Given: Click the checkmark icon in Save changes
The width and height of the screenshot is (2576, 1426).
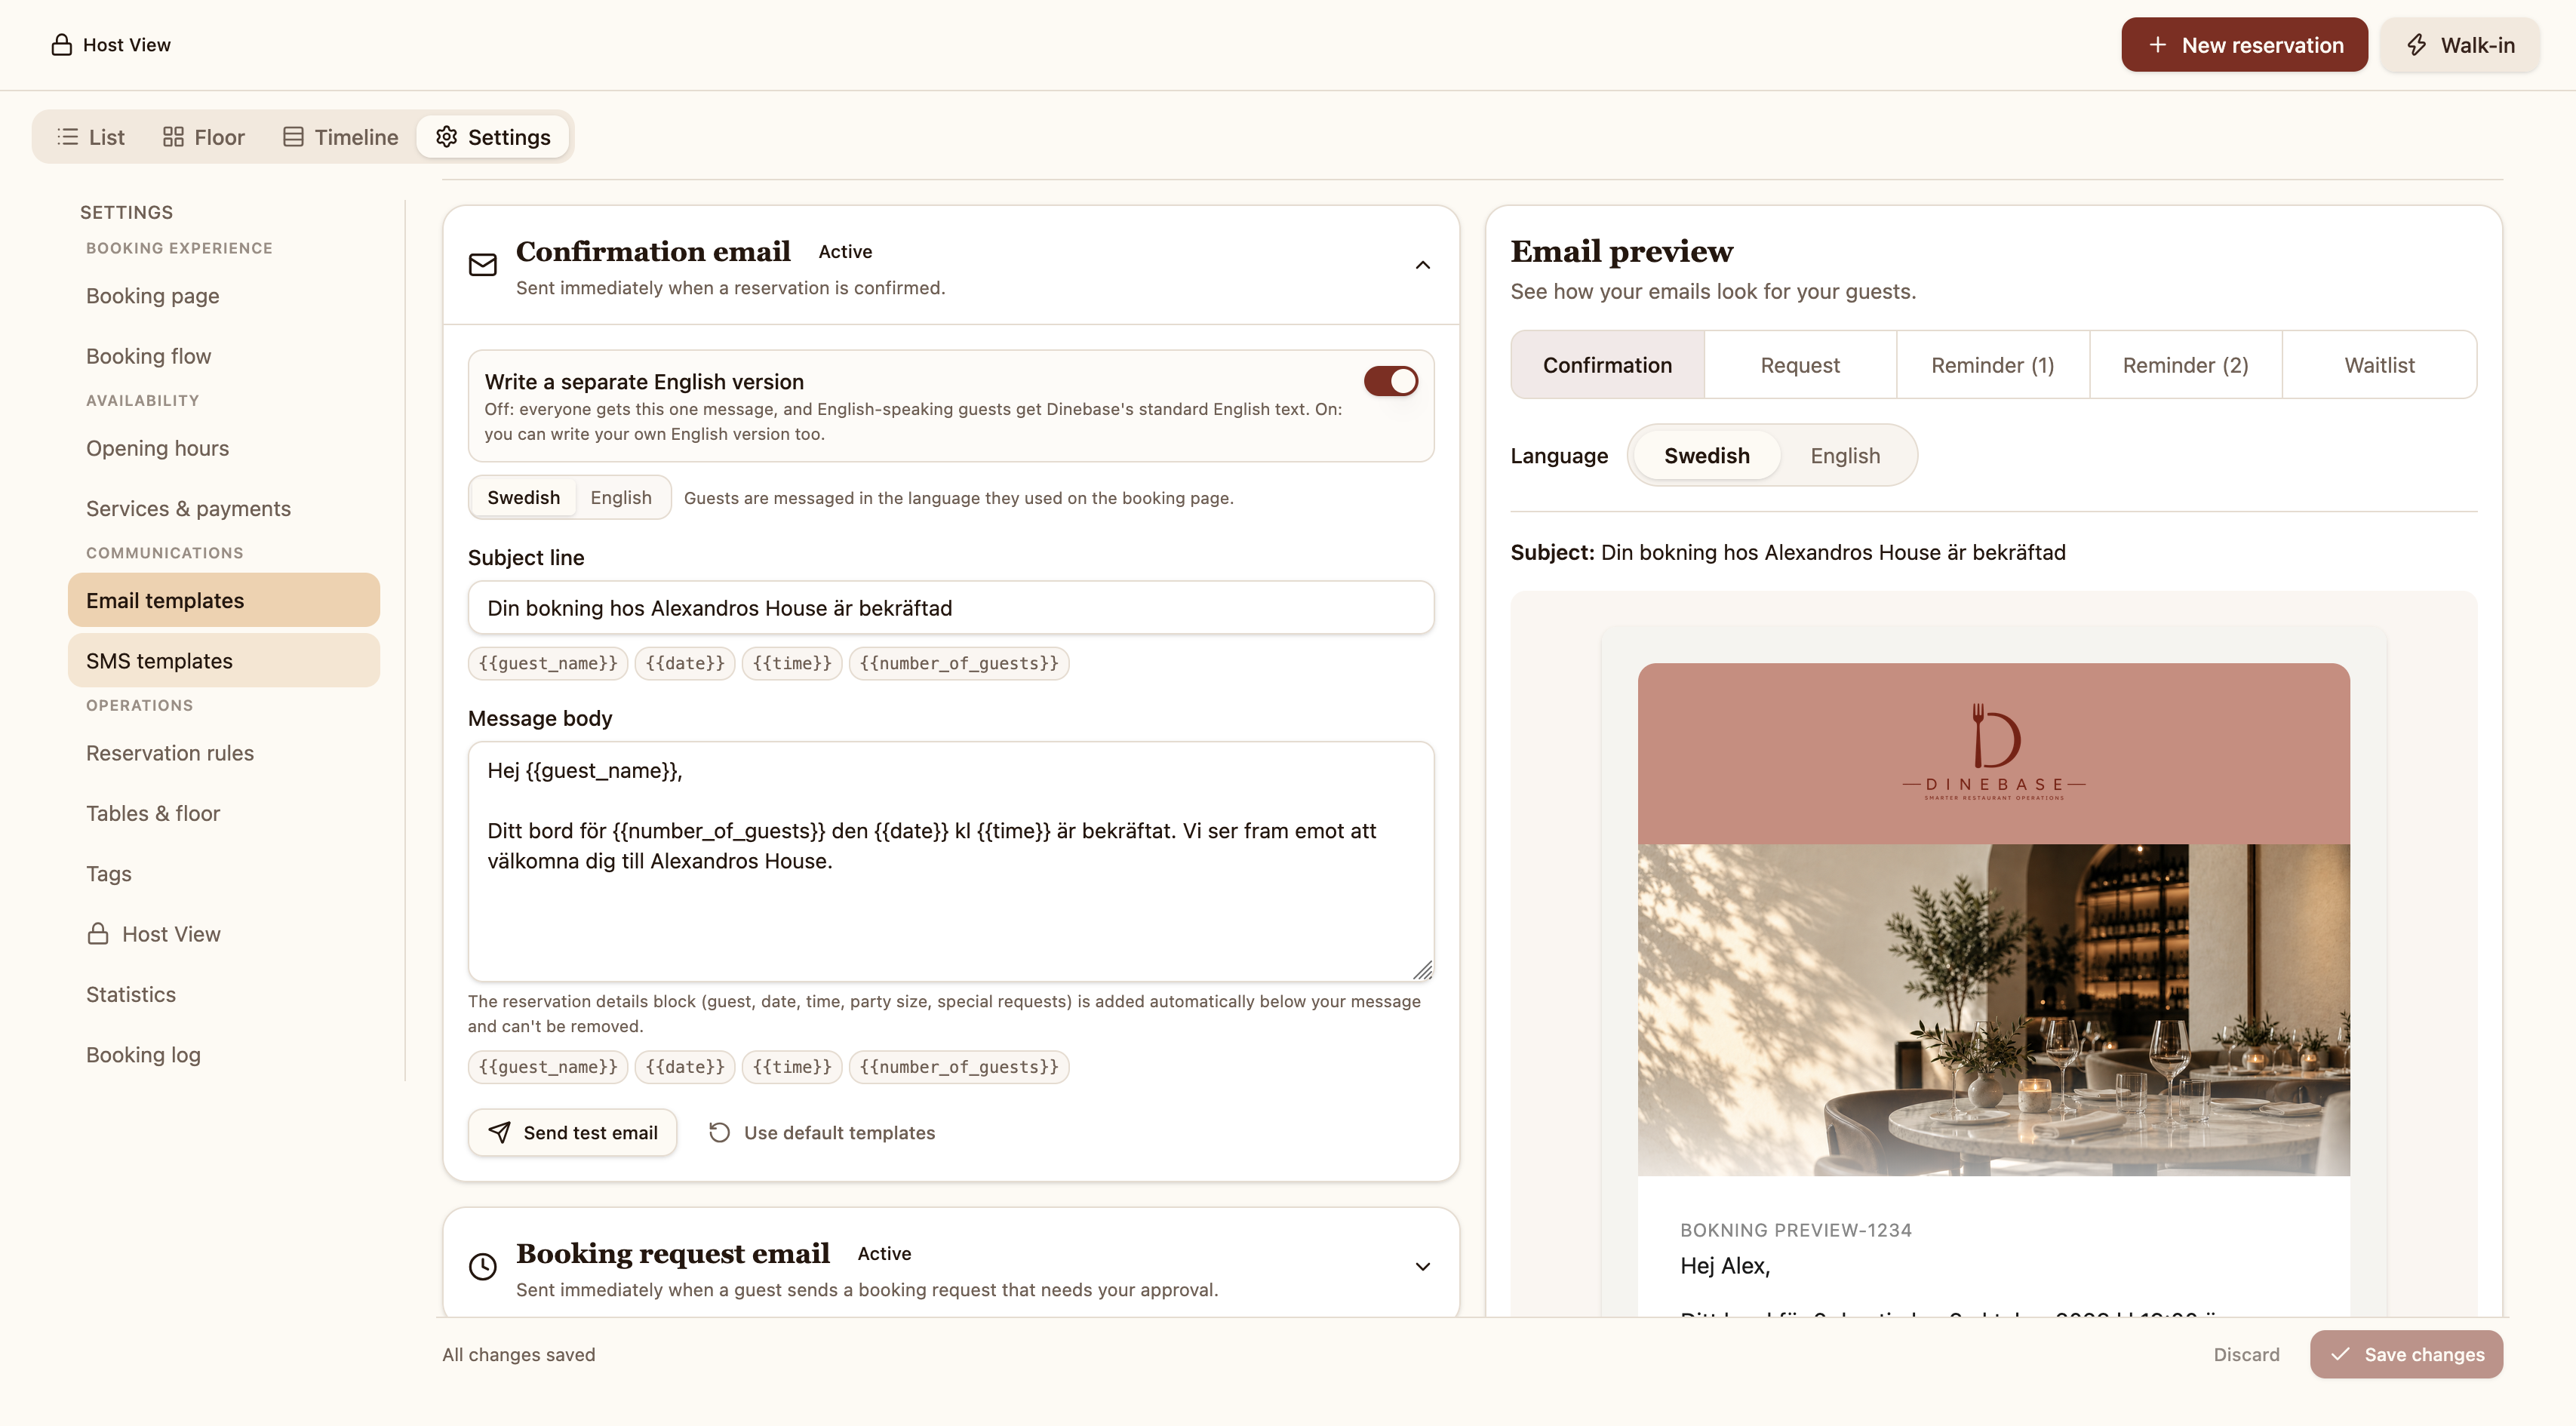Looking at the screenshot, I should pos(2340,1354).
